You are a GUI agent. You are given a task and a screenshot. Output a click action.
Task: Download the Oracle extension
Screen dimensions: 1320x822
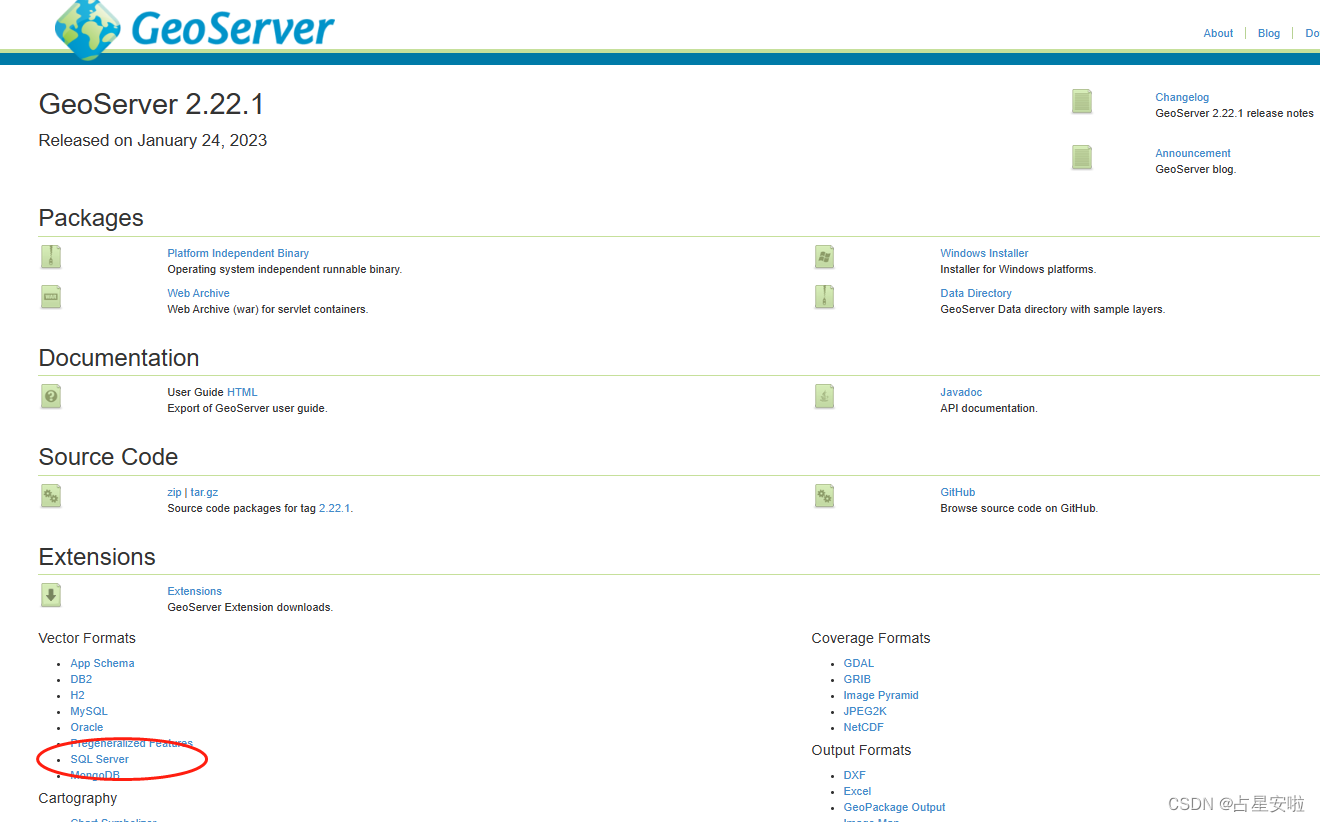pos(87,727)
